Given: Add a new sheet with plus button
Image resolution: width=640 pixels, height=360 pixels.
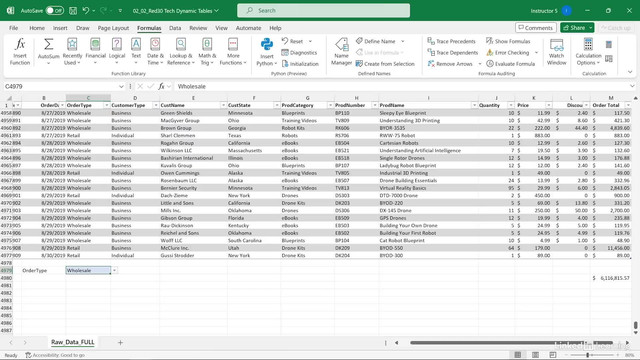Looking at the screenshot, I should coord(120,342).
